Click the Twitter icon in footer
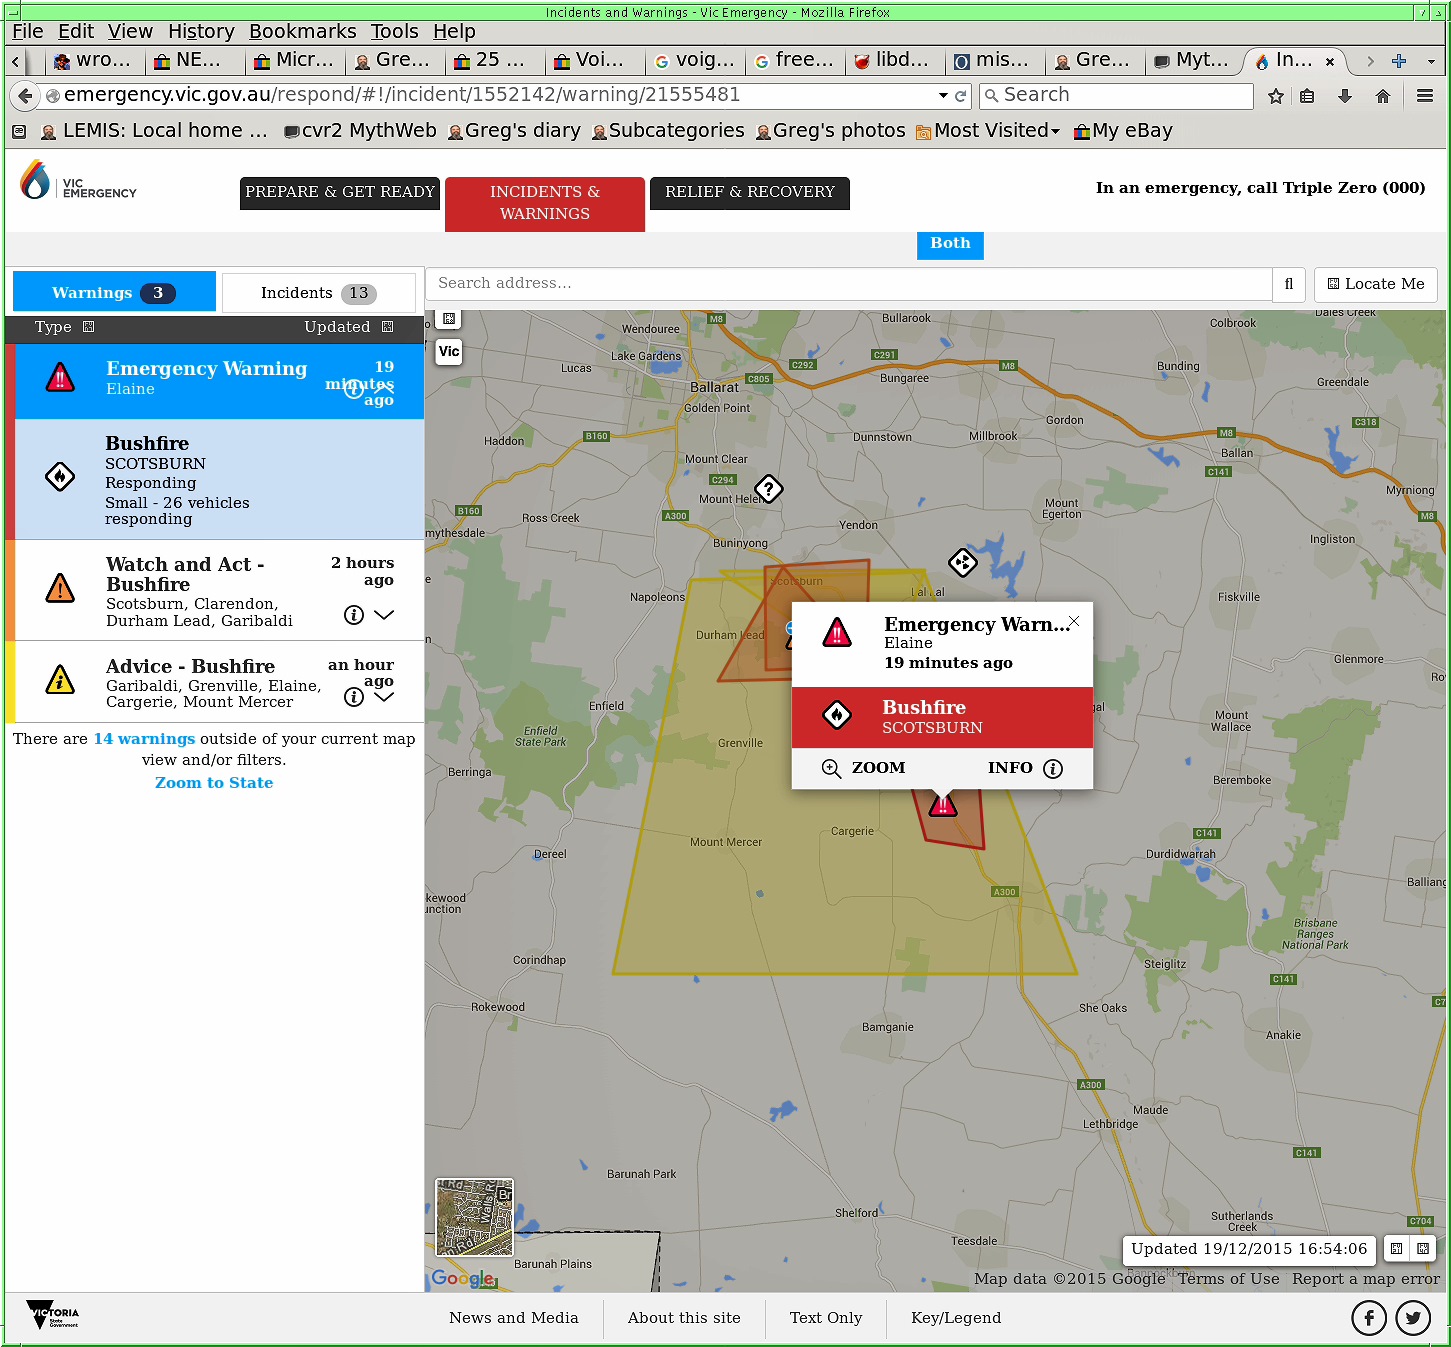This screenshot has width=1451, height=1347. tap(1412, 1318)
